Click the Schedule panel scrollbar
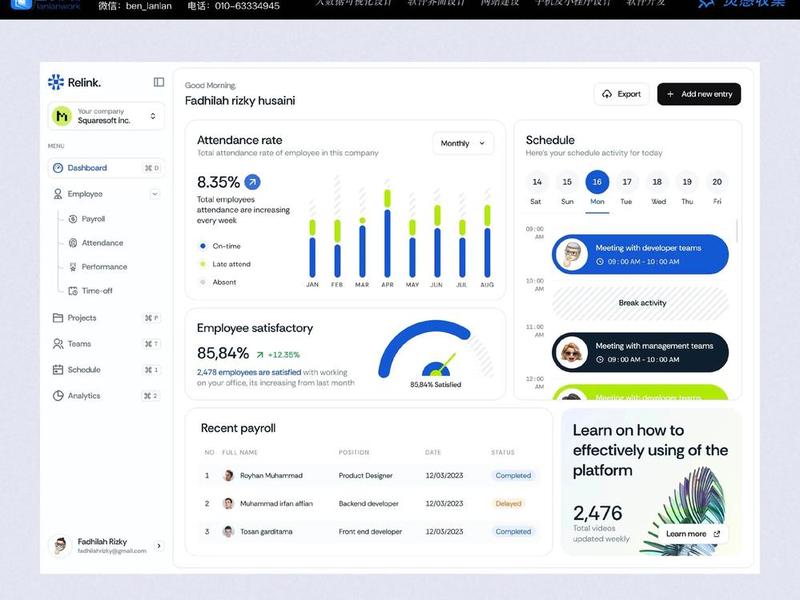The width and height of the screenshot is (800, 600). [737, 231]
